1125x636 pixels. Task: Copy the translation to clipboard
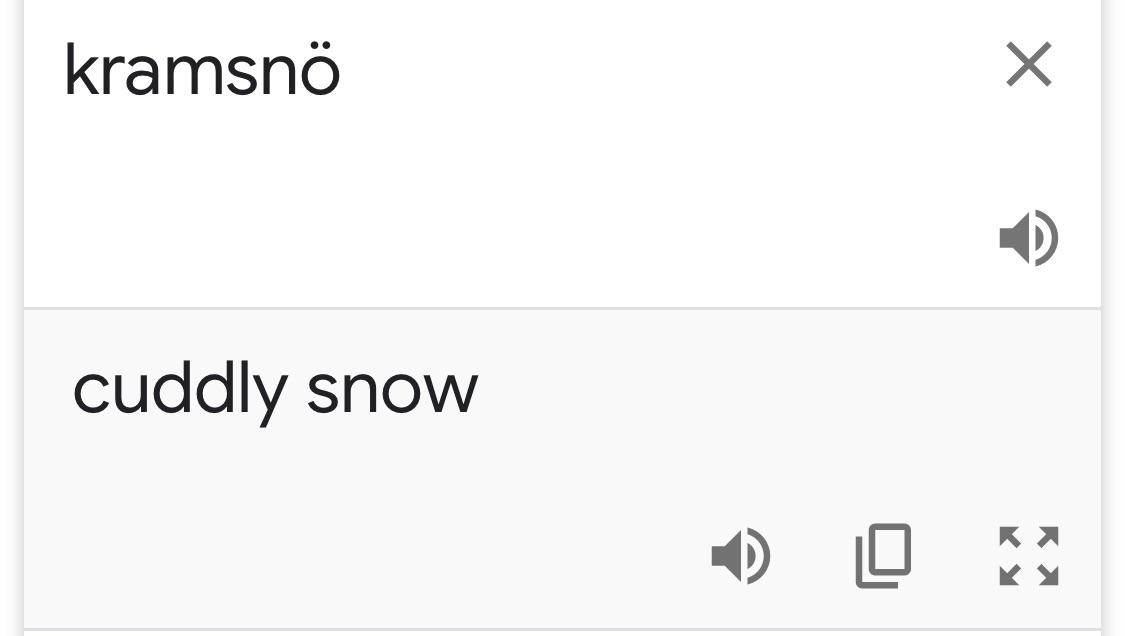(x=883, y=556)
